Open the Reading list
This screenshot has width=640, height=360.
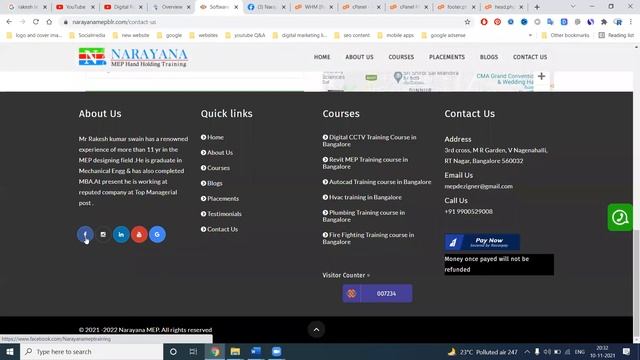coord(616,36)
